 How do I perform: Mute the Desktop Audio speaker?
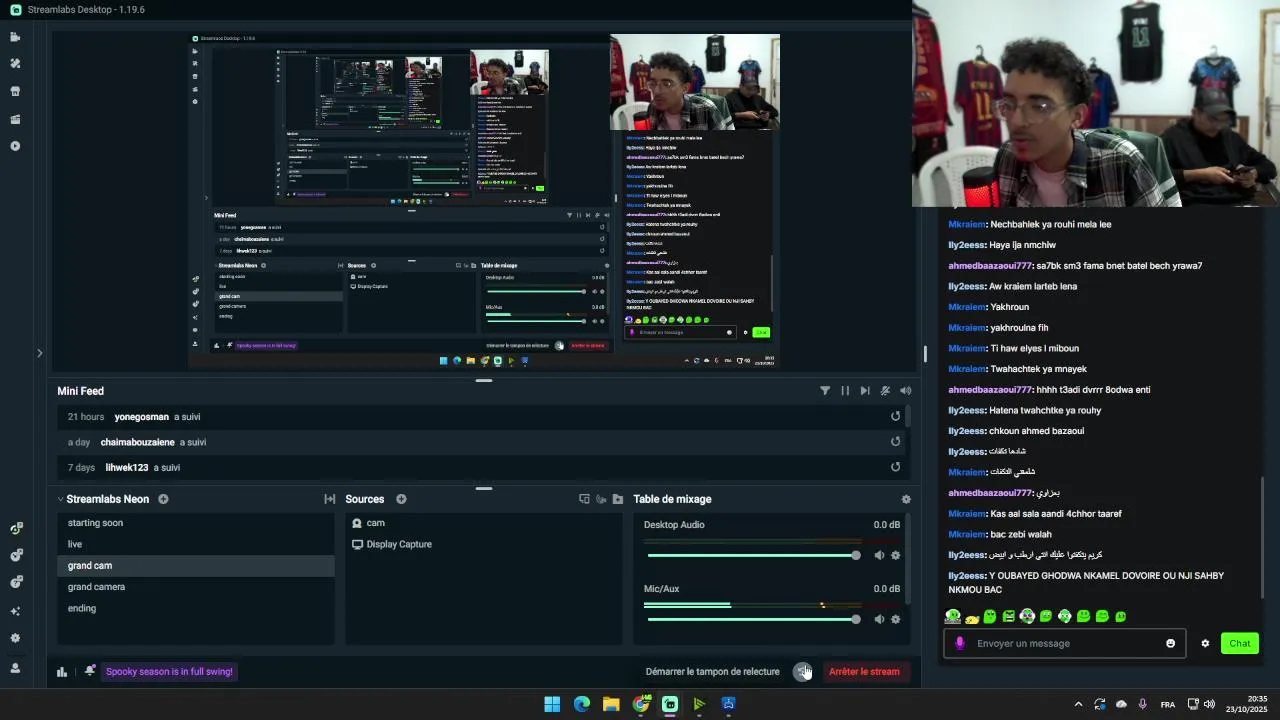tap(879, 555)
